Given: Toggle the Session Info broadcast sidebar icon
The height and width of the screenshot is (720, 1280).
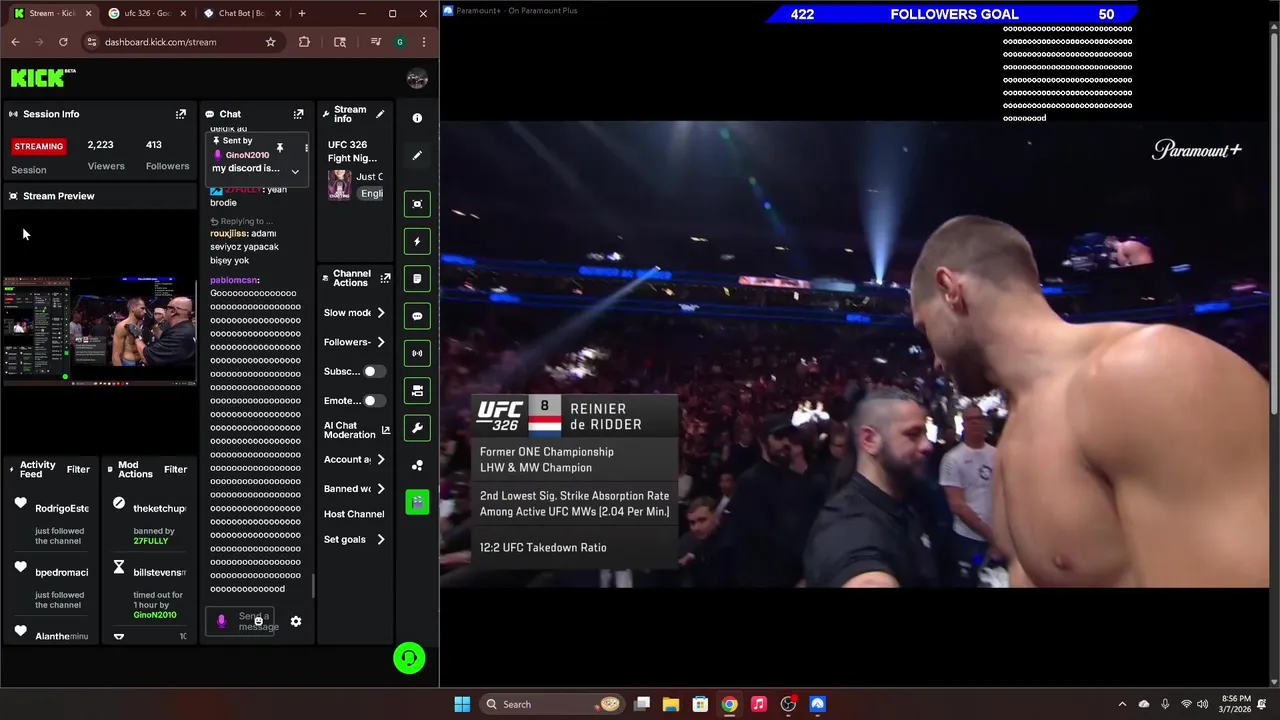Looking at the screenshot, I should (417, 353).
